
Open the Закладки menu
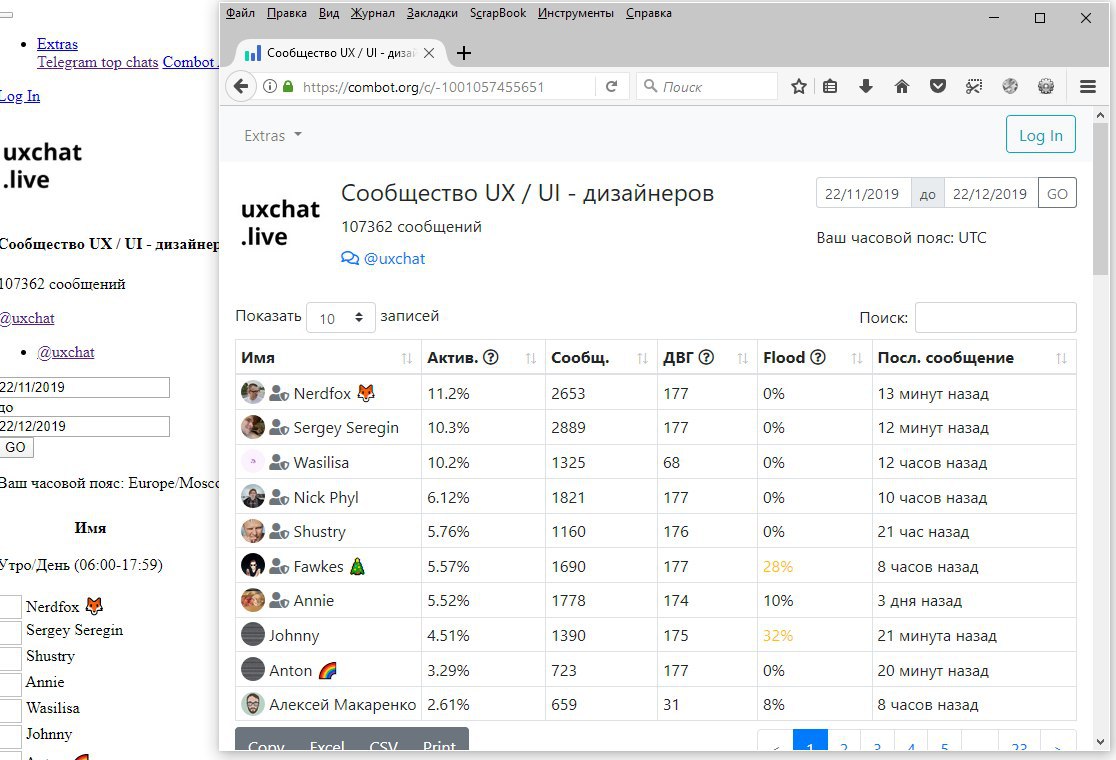(432, 13)
